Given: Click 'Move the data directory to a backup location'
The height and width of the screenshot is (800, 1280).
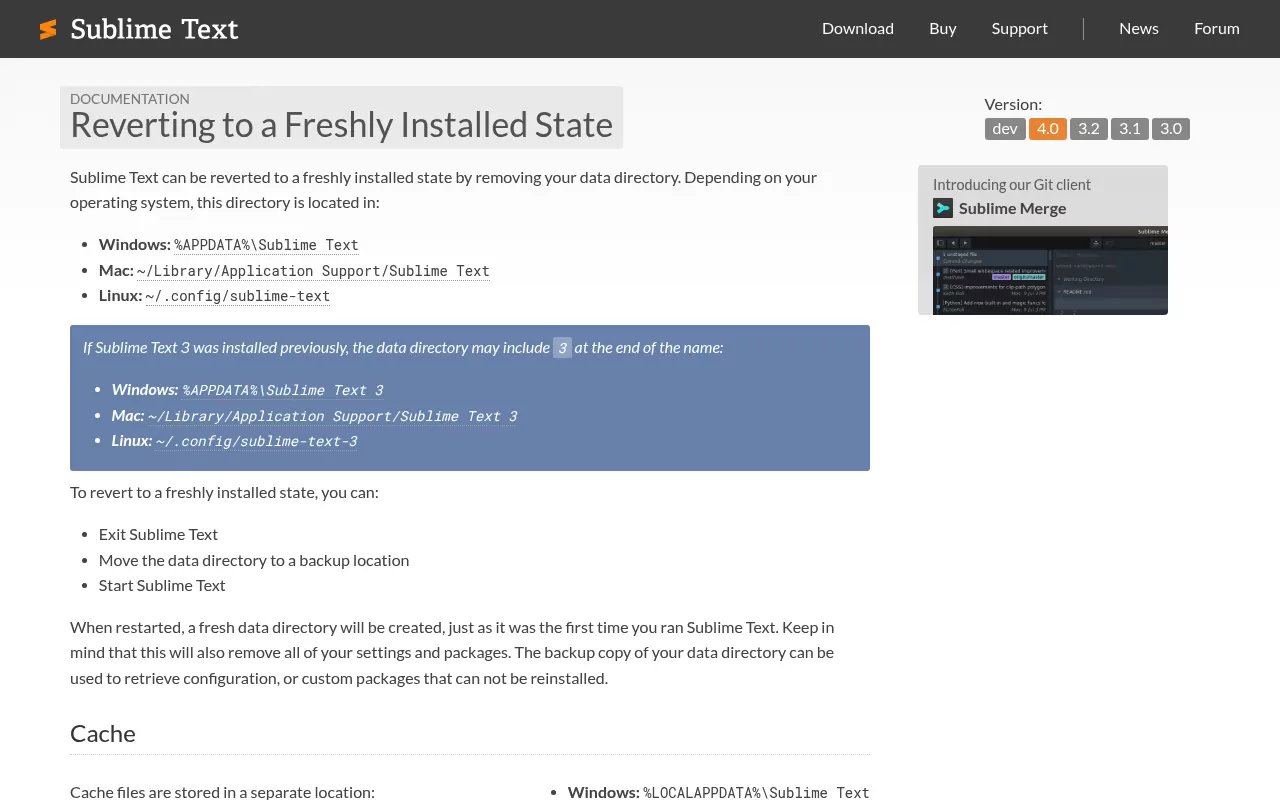Looking at the screenshot, I should point(254,560).
